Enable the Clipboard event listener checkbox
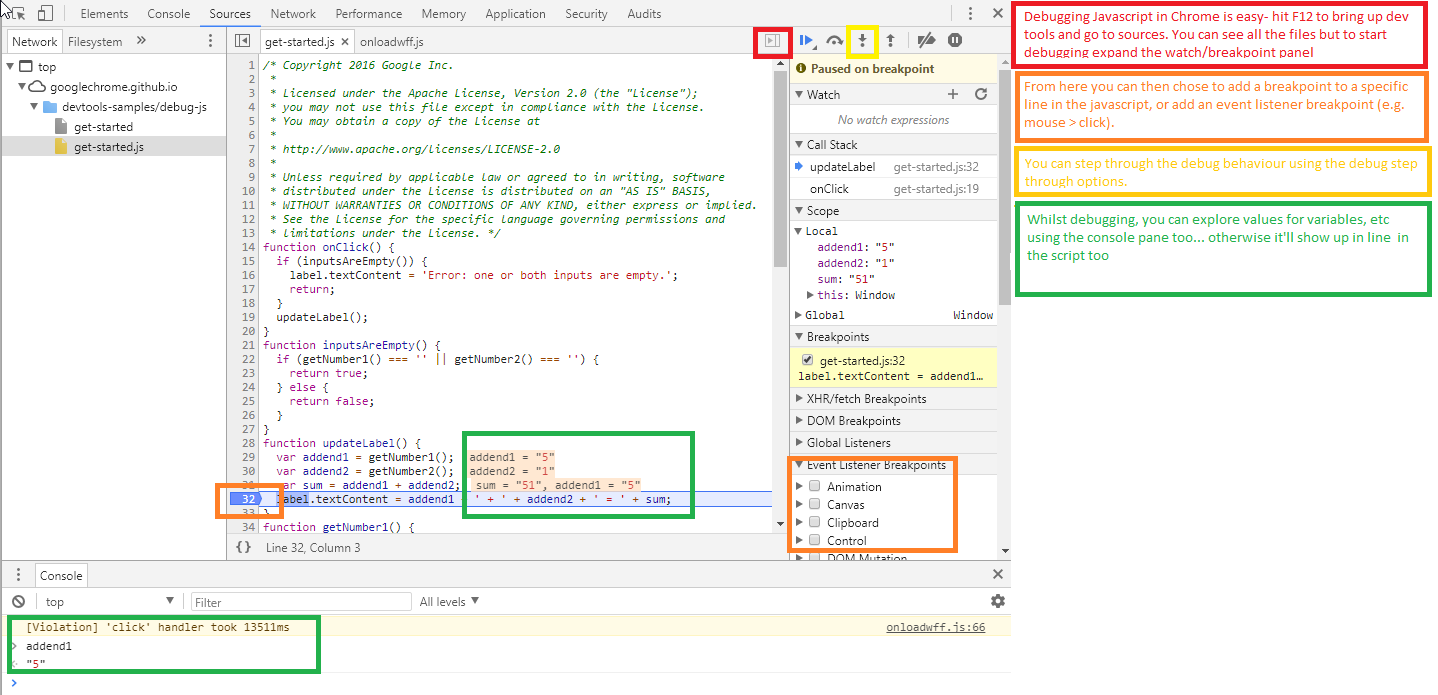The image size is (1438, 695). [x=815, y=522]
